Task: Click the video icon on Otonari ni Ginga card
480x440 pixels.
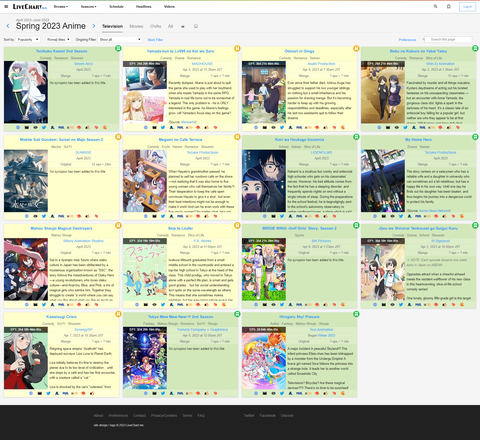Action: click(x=265, y=127)
